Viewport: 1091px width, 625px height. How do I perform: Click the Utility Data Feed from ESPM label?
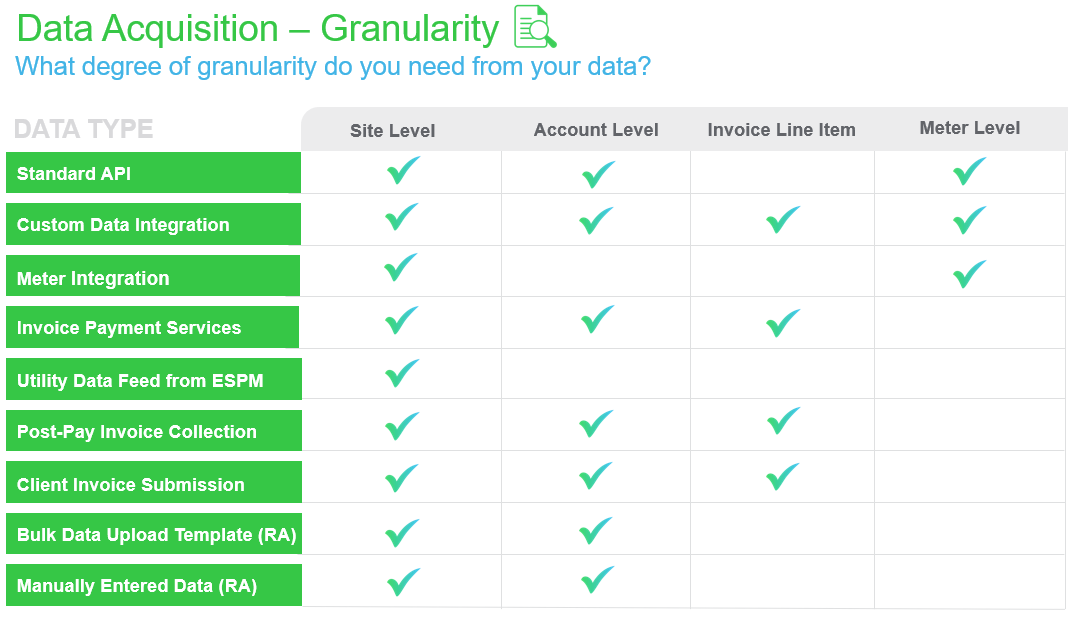pos(140,380)
